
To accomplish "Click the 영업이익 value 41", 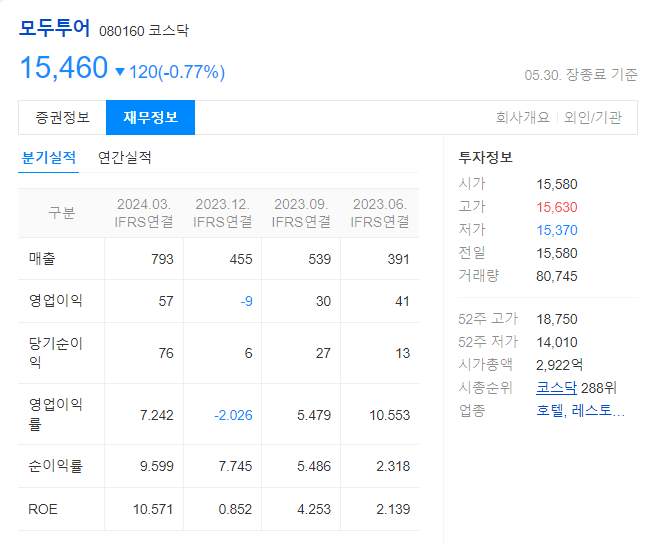I will tap(402, 301).
